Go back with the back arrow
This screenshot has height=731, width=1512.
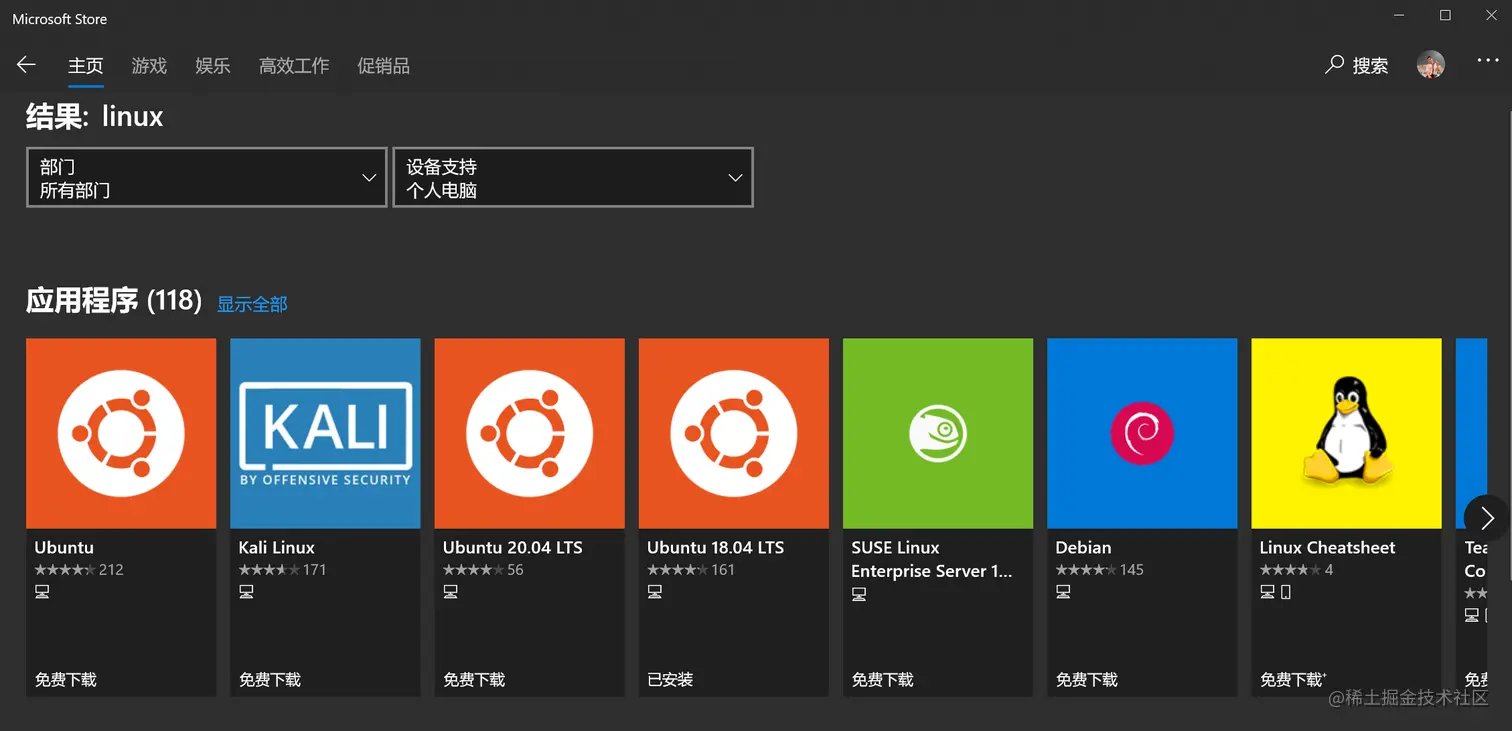click(x=26, y=65)
